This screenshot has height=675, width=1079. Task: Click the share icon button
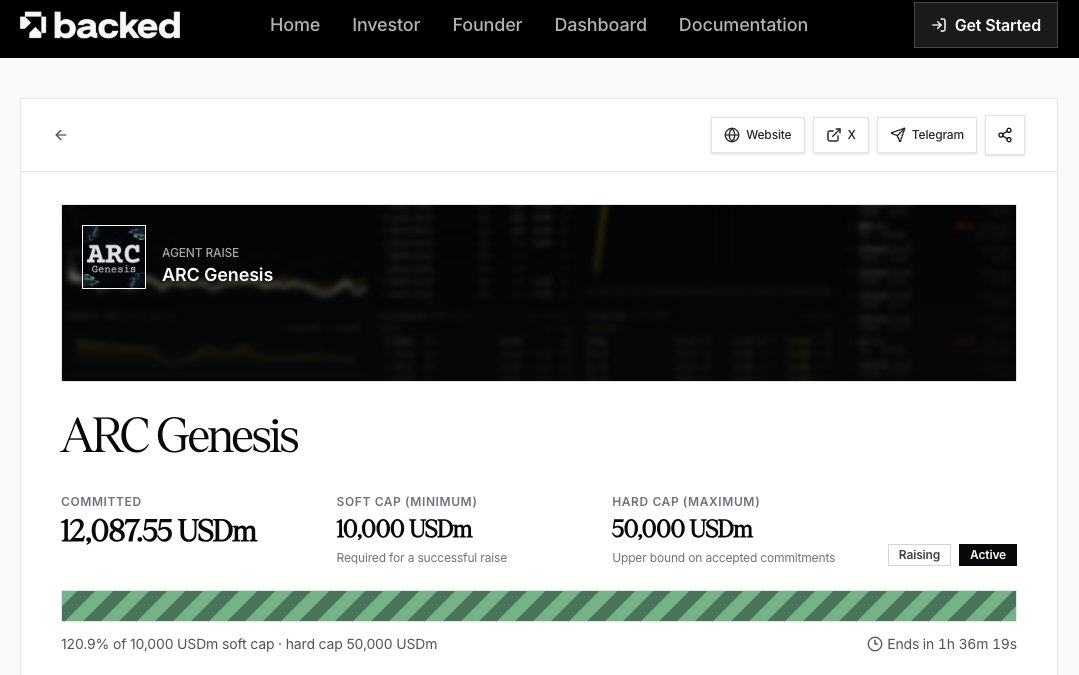coord(1005,135)
